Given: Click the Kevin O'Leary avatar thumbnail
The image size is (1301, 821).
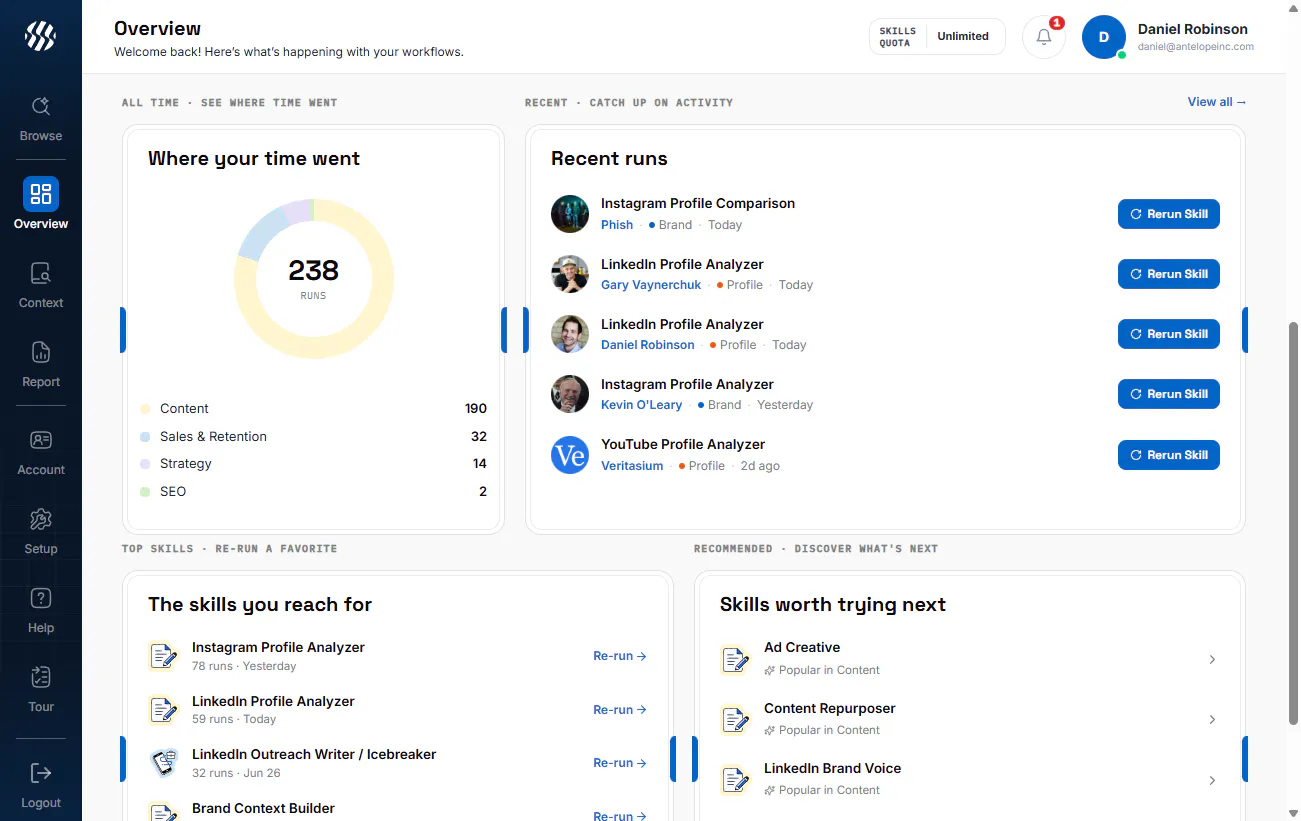Looking at the screenshot, I should [x=570, y=394].
